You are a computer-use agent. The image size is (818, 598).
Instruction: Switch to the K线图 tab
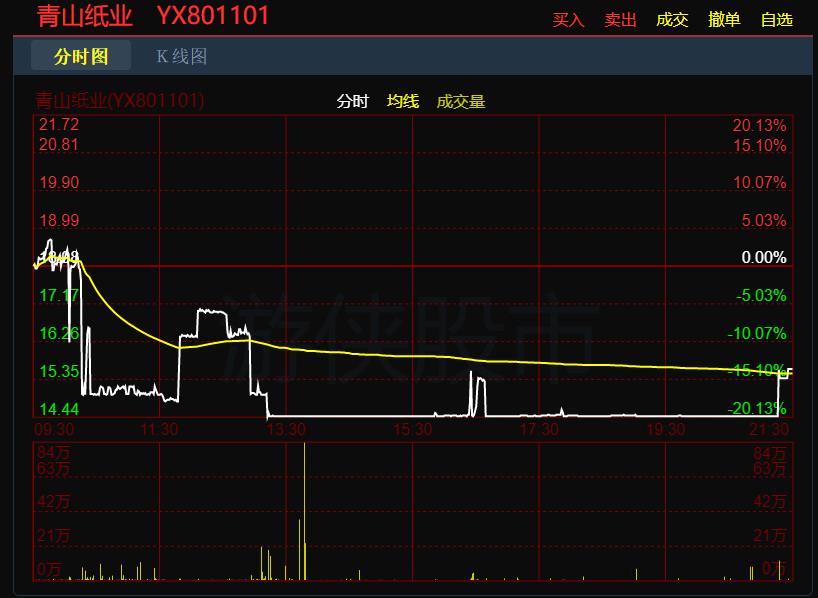click(182, 56)
